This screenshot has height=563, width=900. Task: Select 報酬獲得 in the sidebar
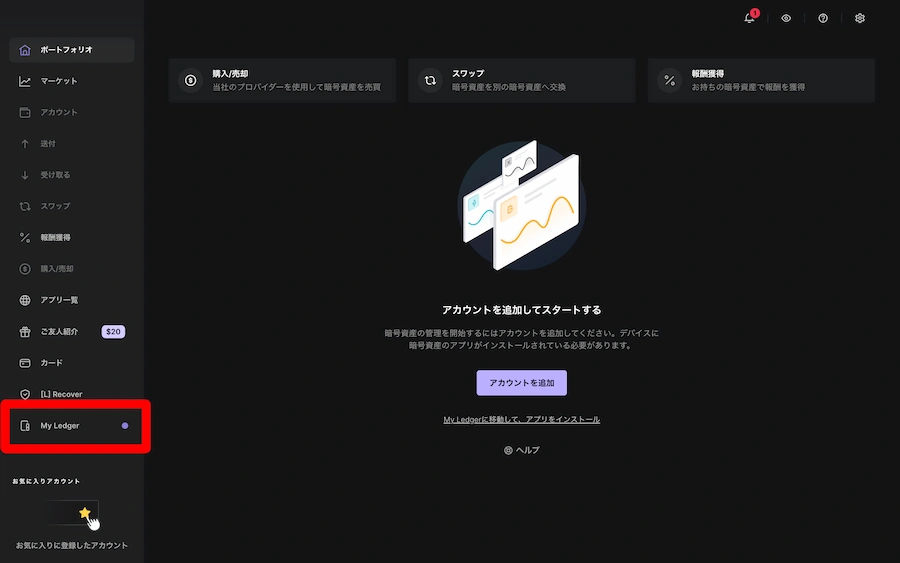pos(55,238)
